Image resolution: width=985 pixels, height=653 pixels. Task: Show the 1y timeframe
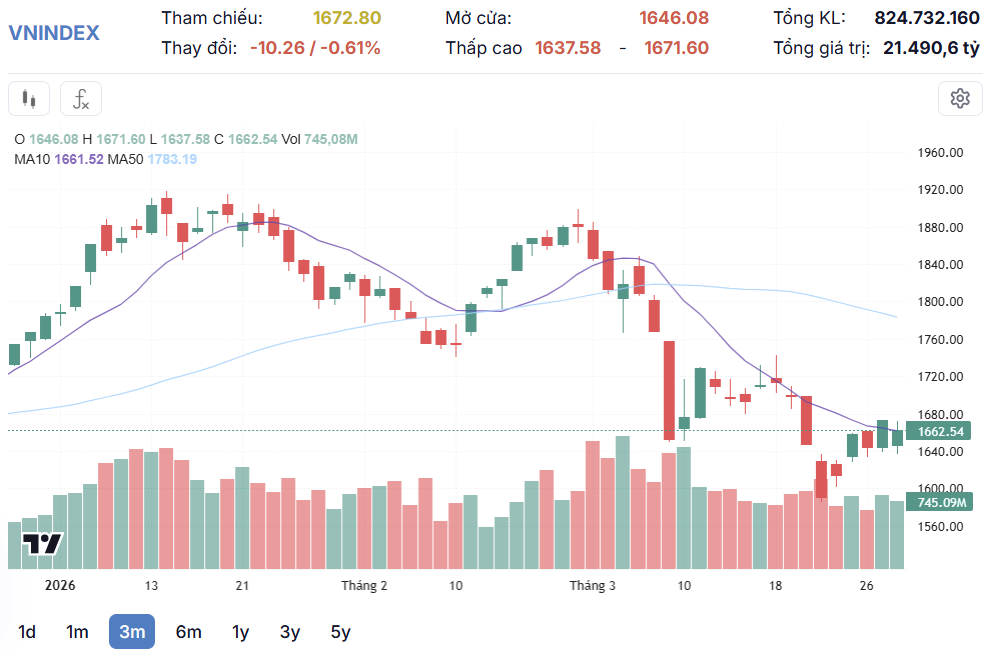click(x=240, y=631)
